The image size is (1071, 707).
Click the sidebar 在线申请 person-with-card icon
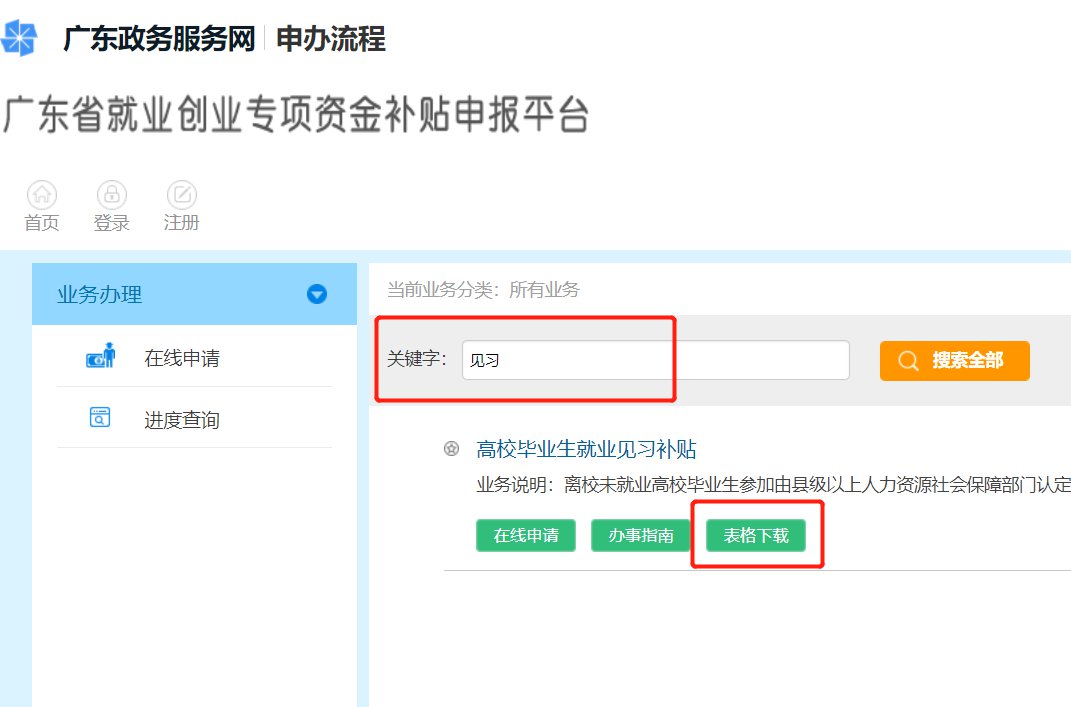[100, 356]
